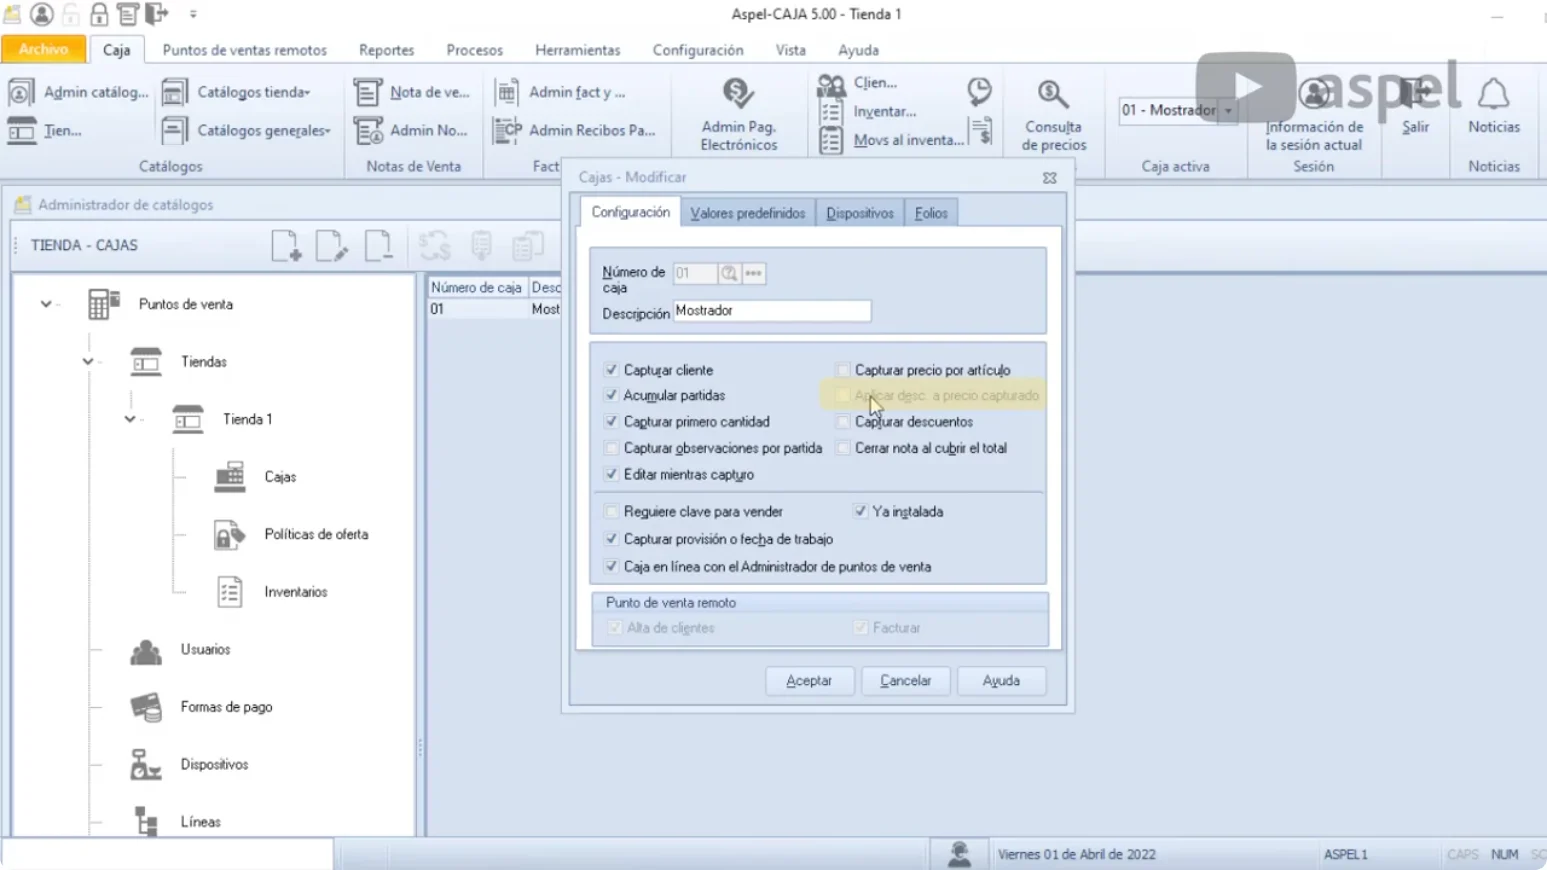
Task: Switch to the Folios tab
Action: [931, 213]
